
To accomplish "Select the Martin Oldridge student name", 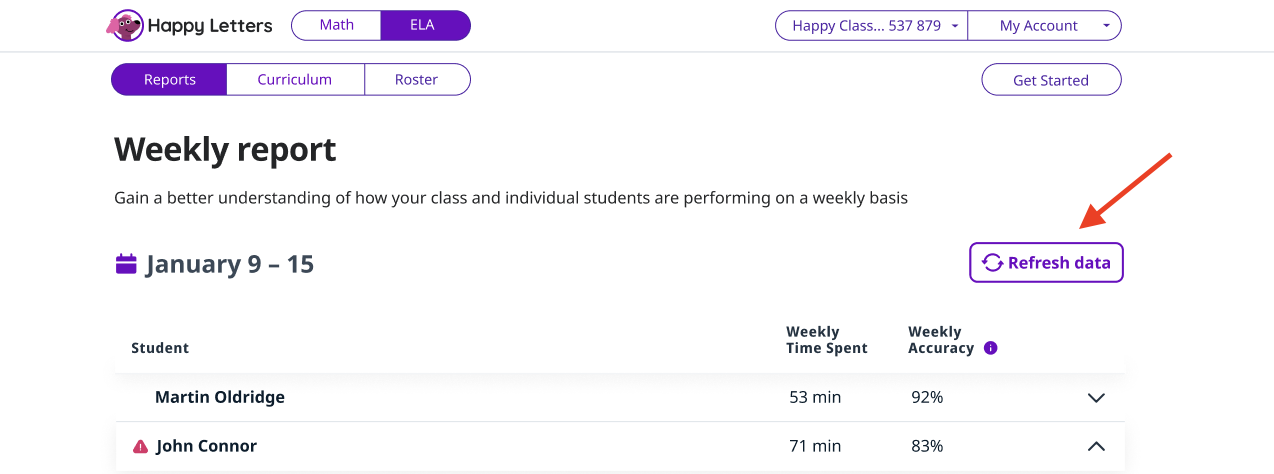I will click(x=220, y=397).
